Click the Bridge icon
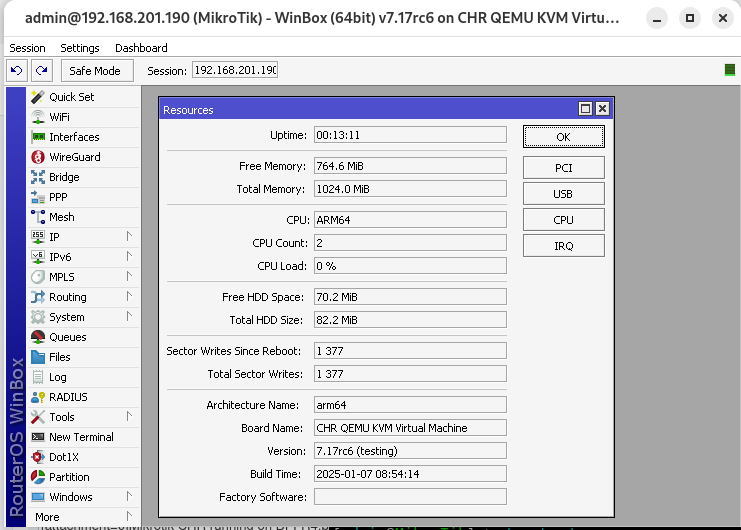The height and width of the screenshot is (530, 741). pyautogui.click(x=38, y=177)
